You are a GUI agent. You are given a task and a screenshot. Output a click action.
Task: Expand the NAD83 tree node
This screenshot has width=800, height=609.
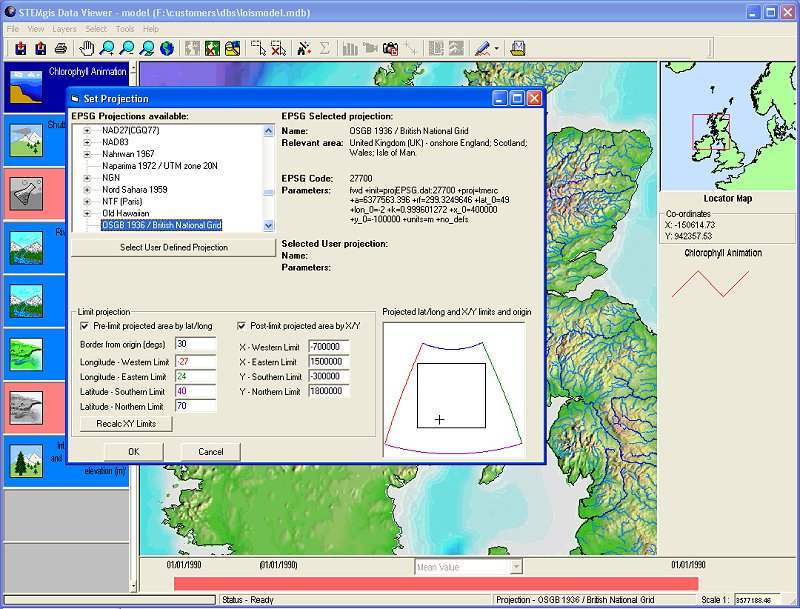88,142
